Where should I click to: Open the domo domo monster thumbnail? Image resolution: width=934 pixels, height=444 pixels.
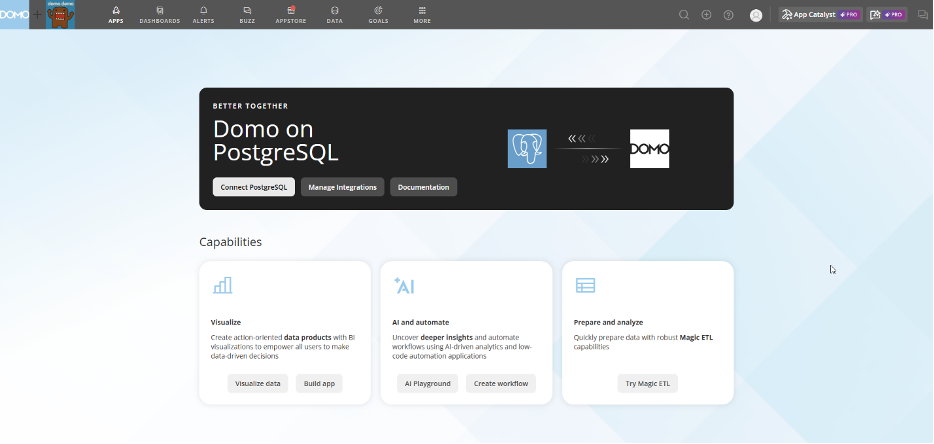(61, 14)
